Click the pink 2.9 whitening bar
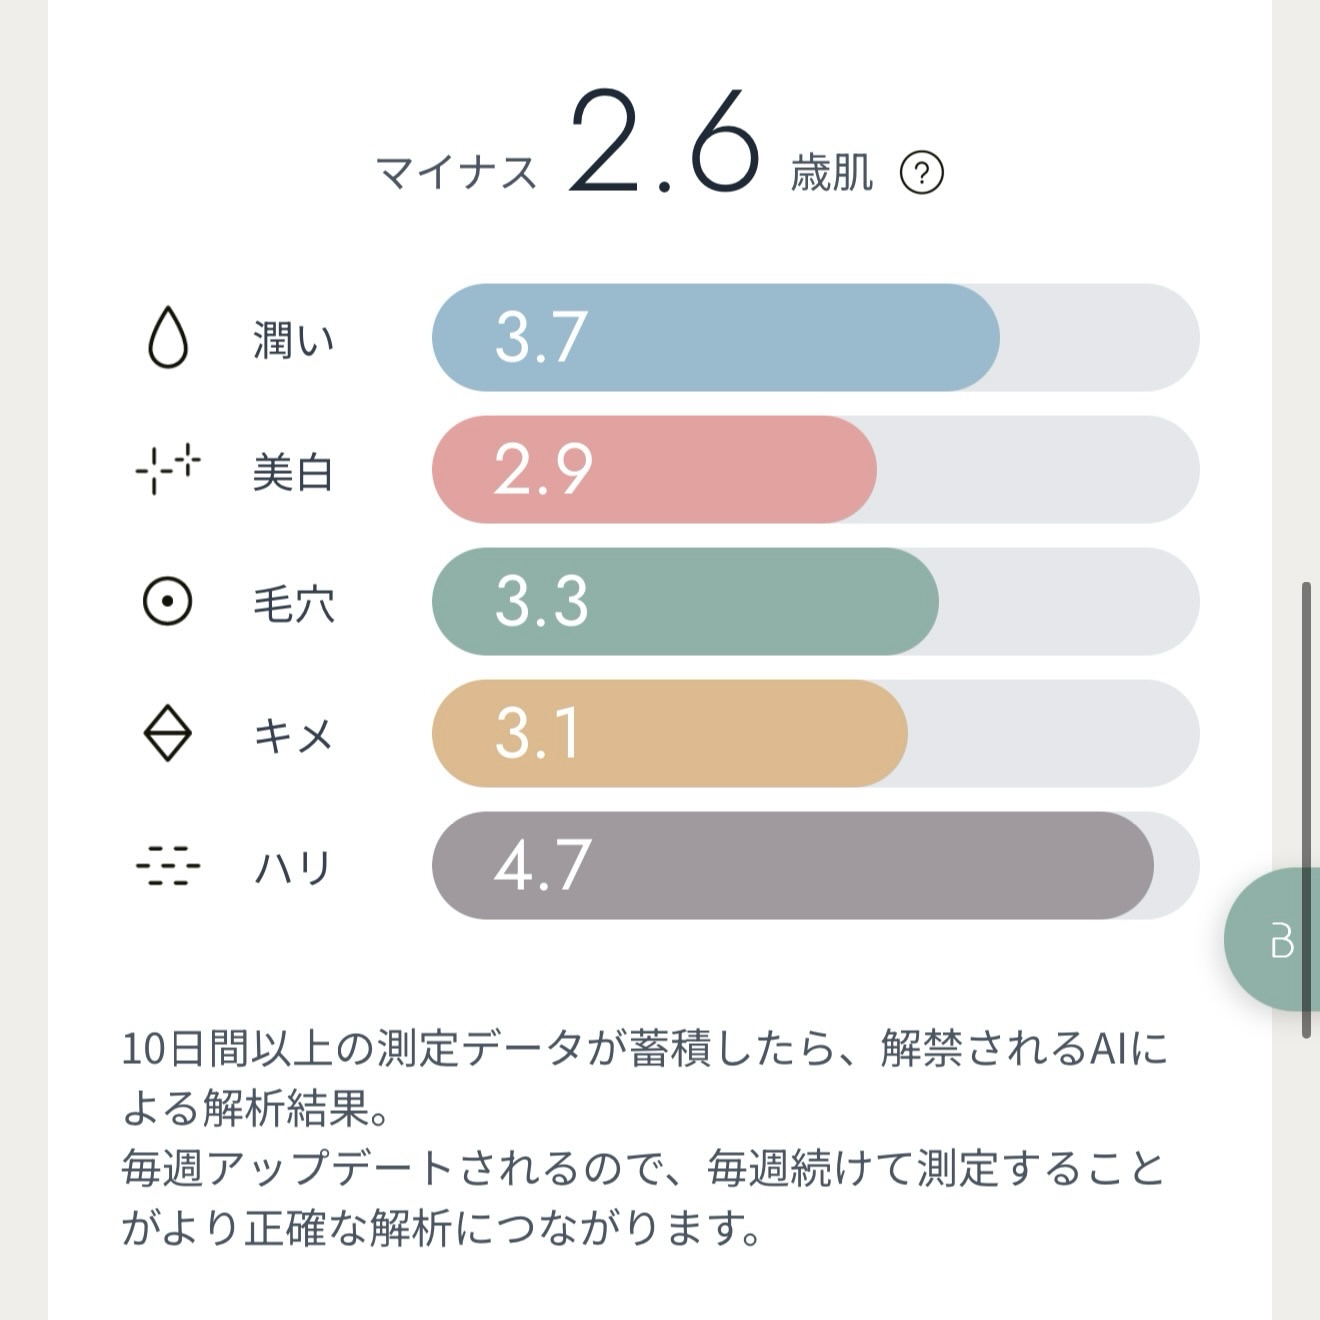Image resolution: width=1320 pixels, height=1320 pixels. click(654, 470)
